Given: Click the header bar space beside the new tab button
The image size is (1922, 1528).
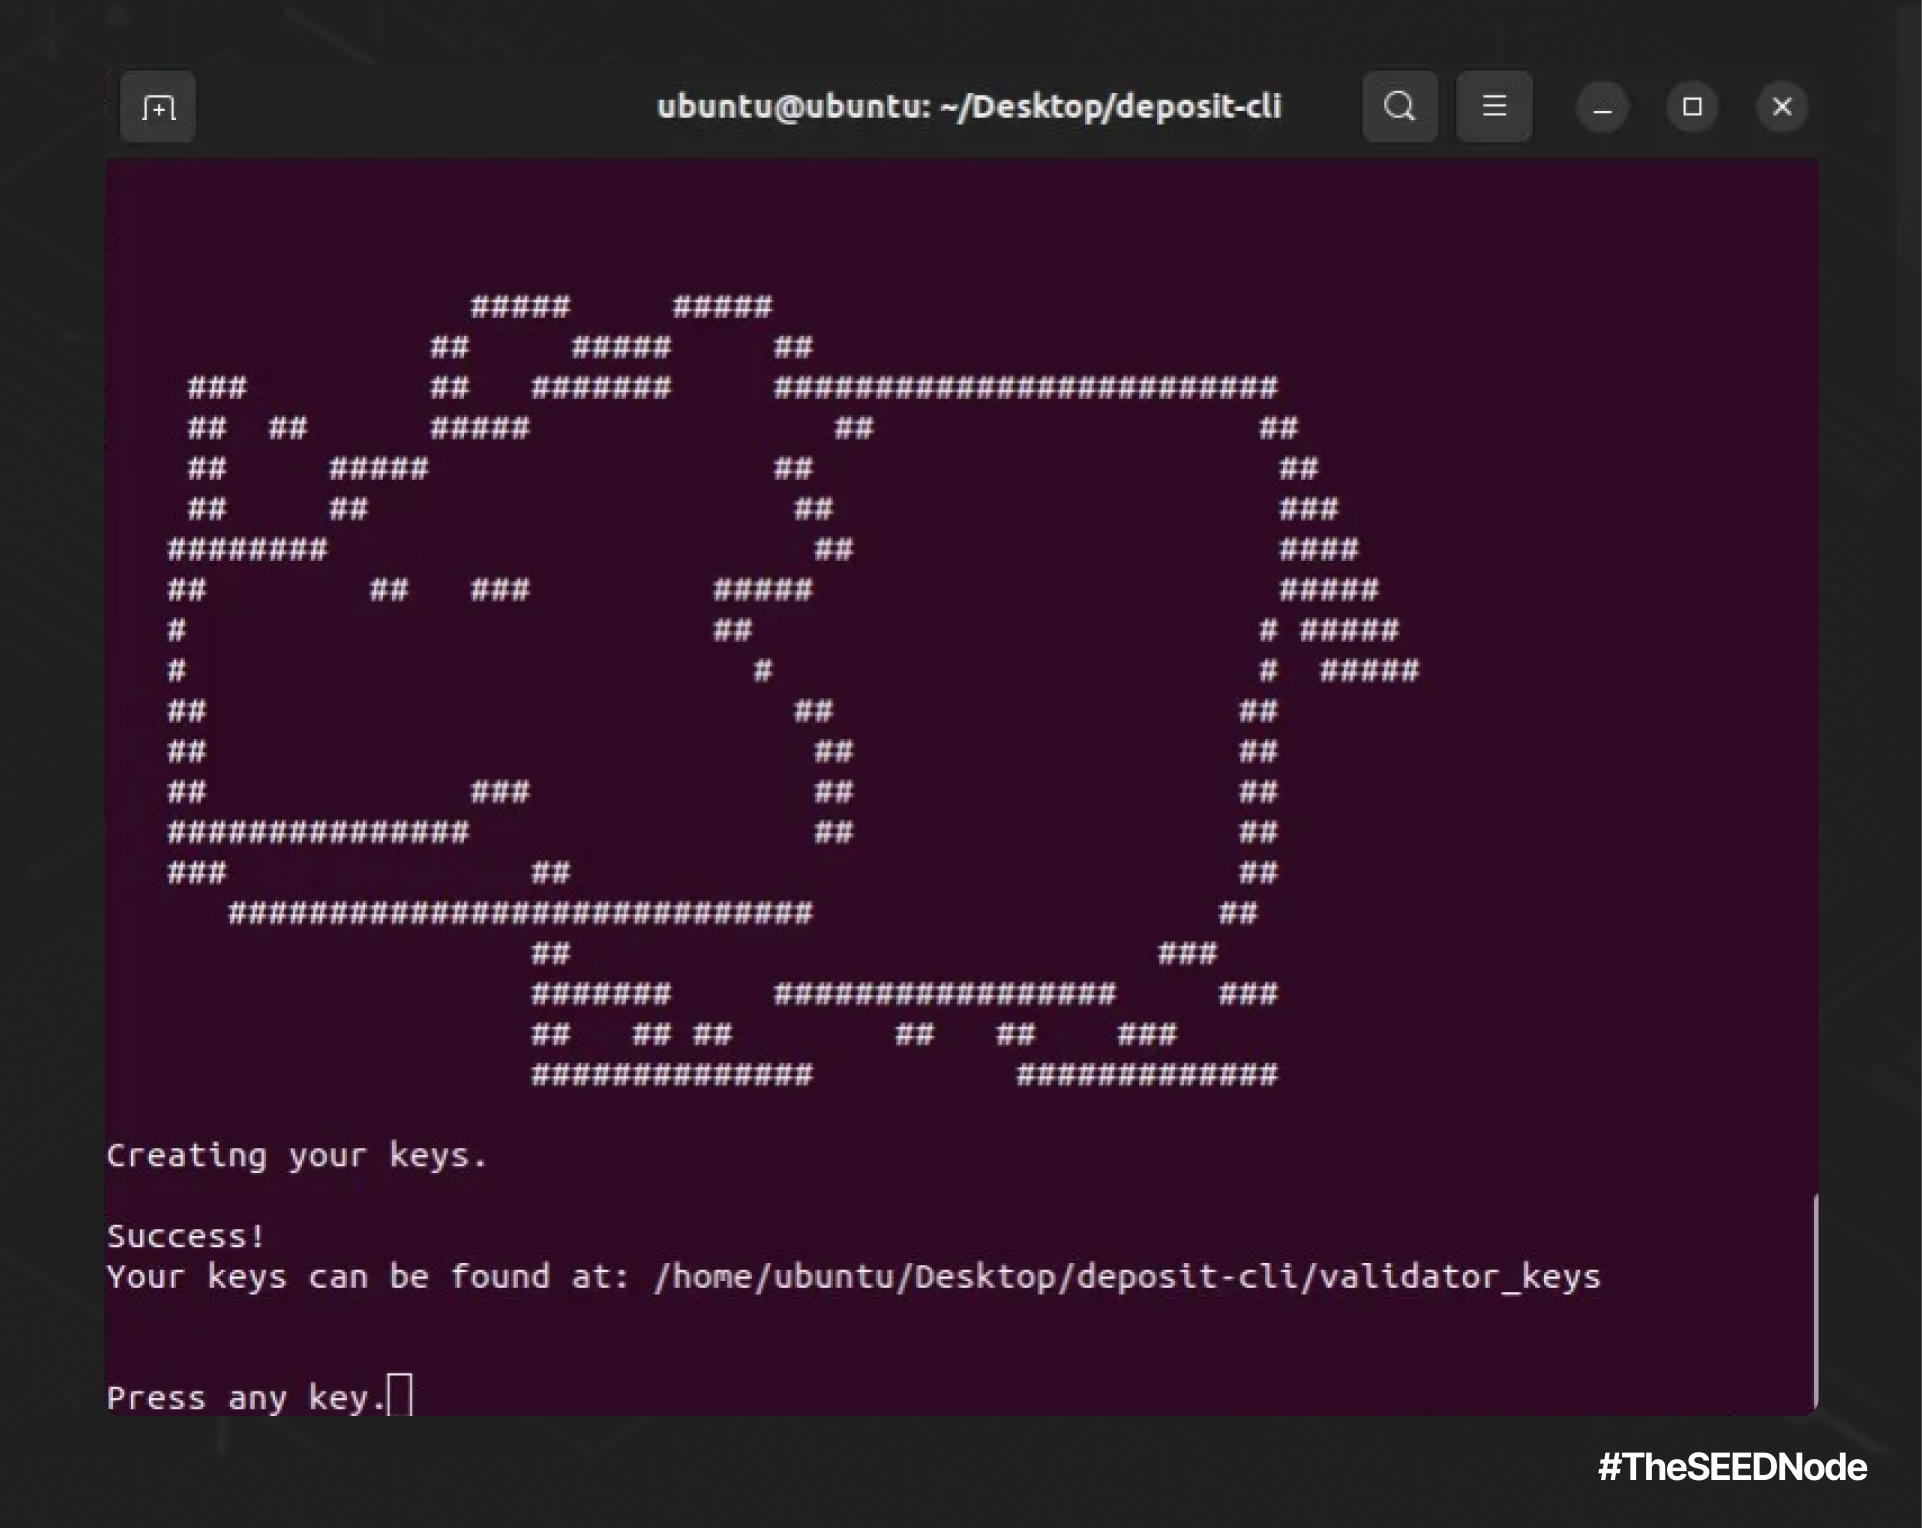Looking at the screenshot, I should (420, 106).
